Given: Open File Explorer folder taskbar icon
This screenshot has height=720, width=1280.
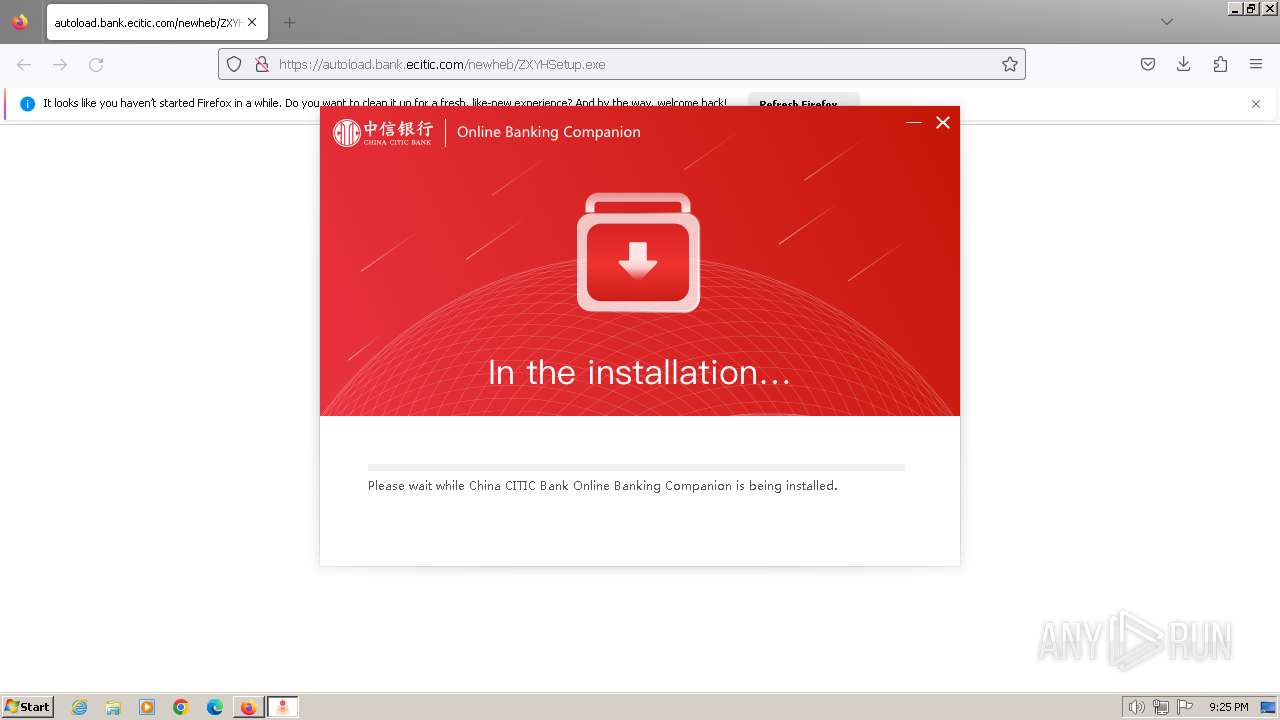Looking at the screenshot, I should tap(113, 707).
